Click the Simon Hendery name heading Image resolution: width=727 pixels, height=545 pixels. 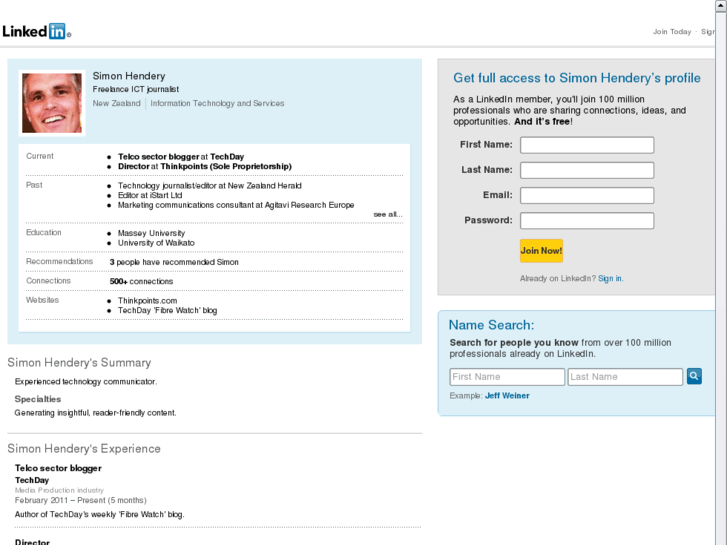click(129, 76)
